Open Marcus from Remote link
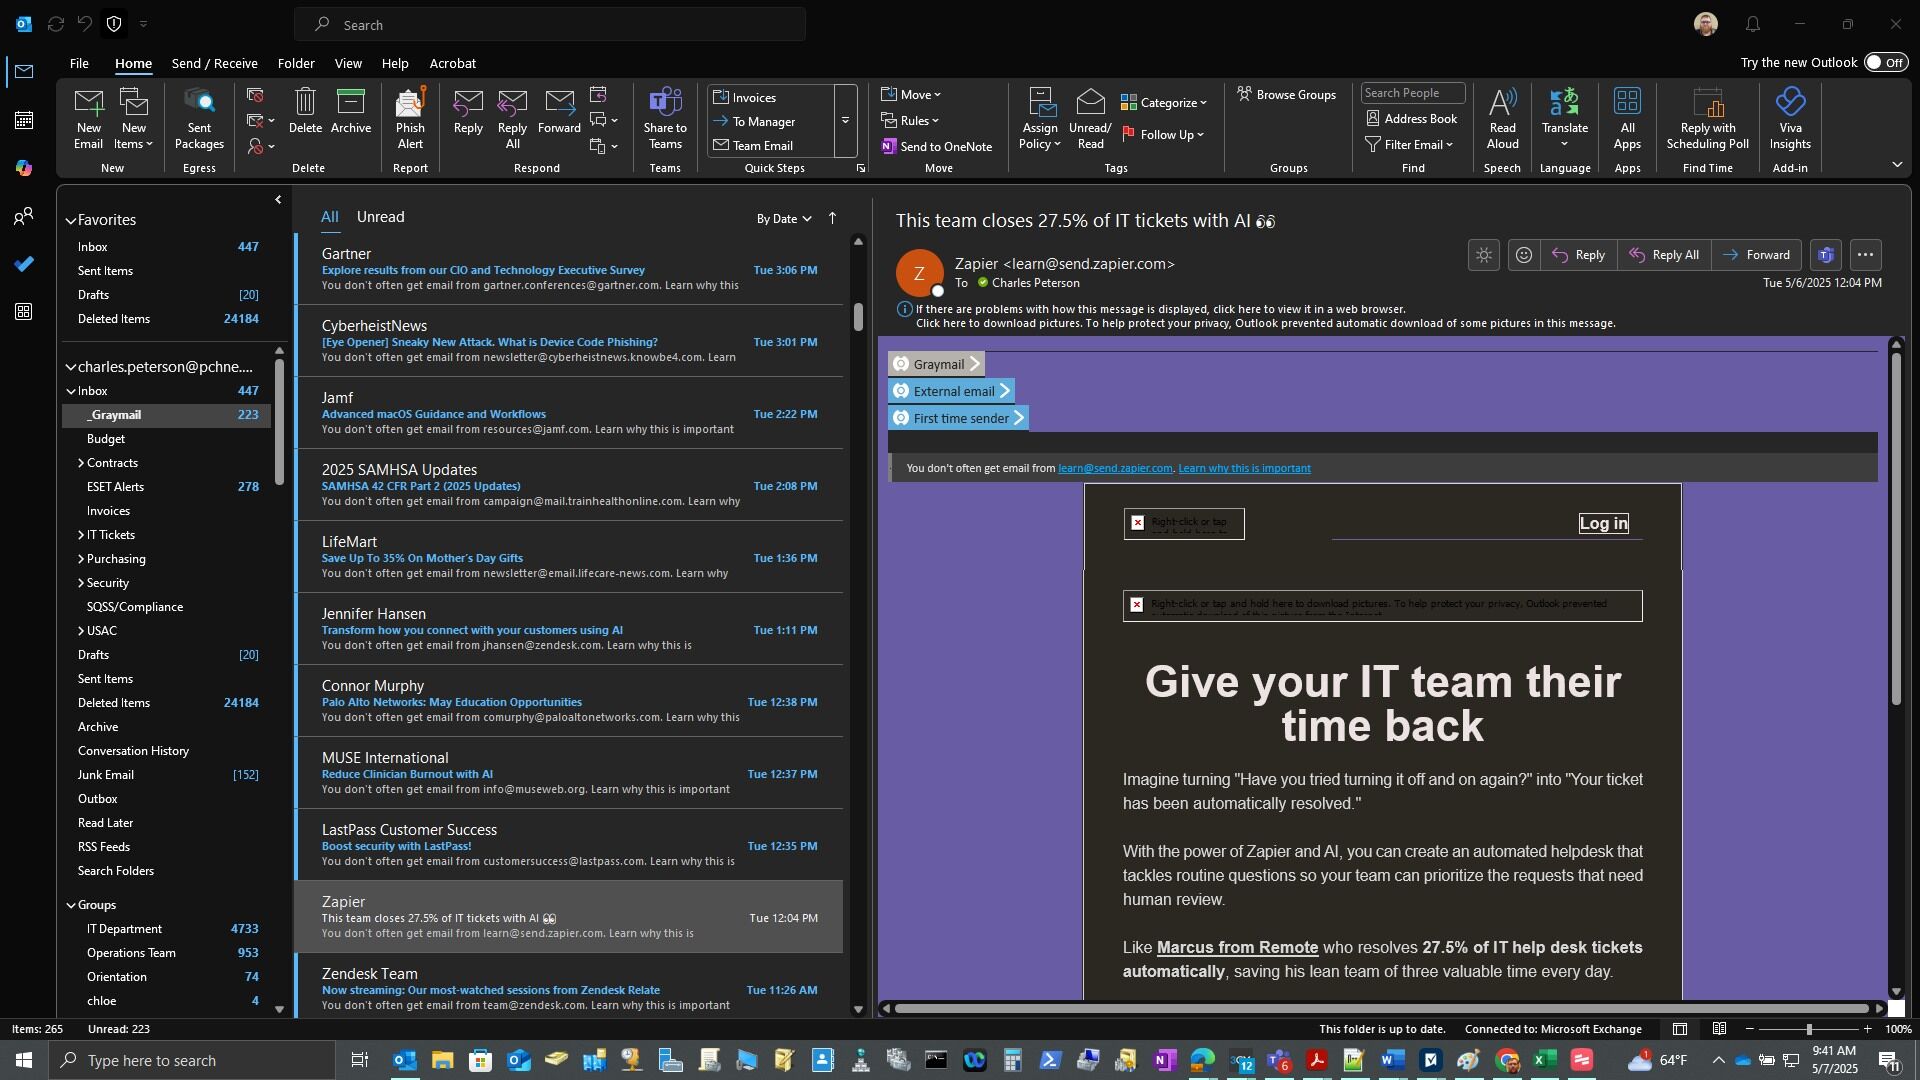The image size is (1920, 1080). [x=1237, y=947]
